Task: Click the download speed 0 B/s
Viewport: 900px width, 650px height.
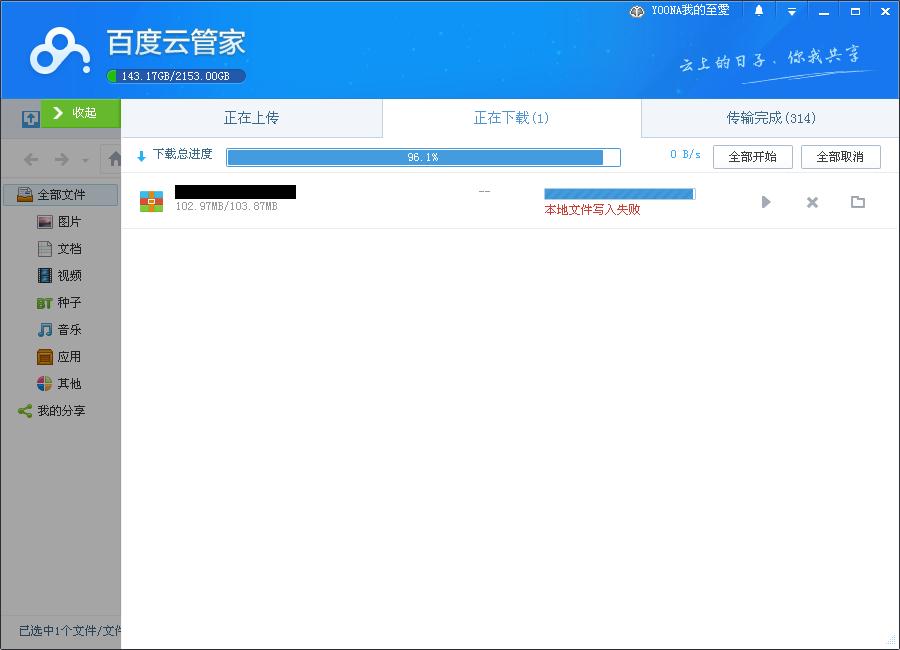Action: 685,154
